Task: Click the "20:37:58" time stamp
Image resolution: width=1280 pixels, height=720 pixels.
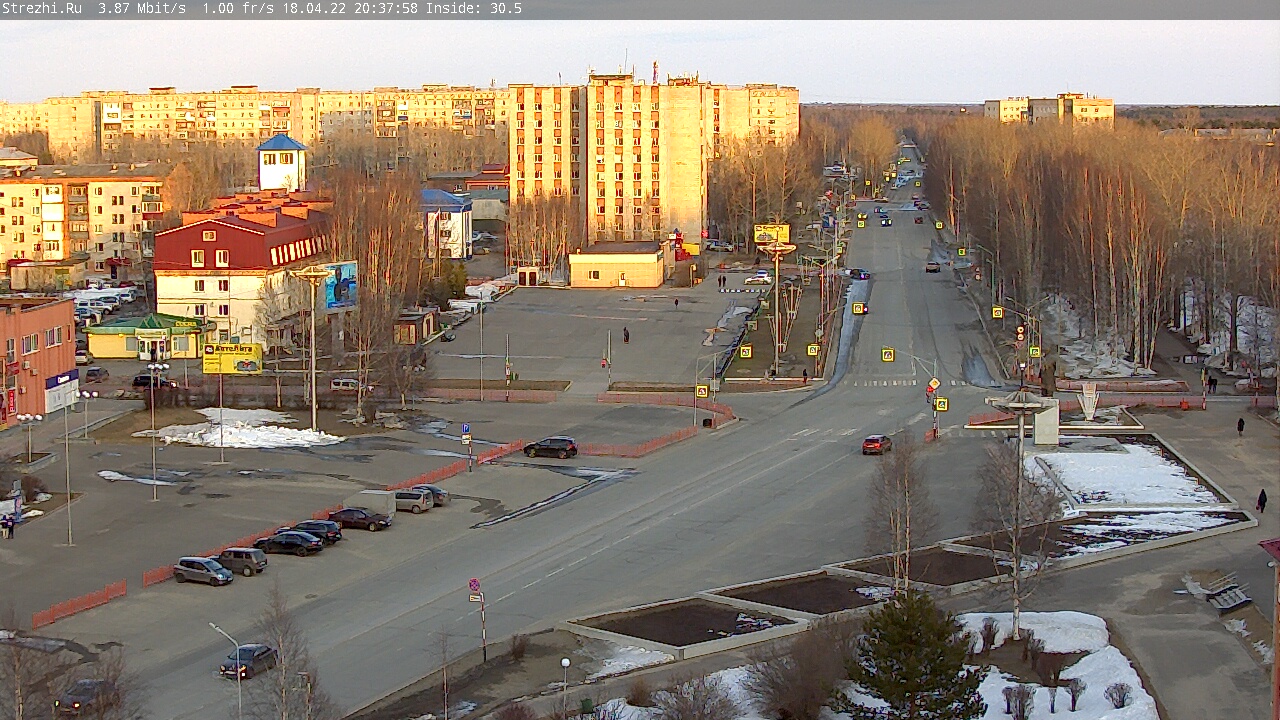Action: pos(386,8)
